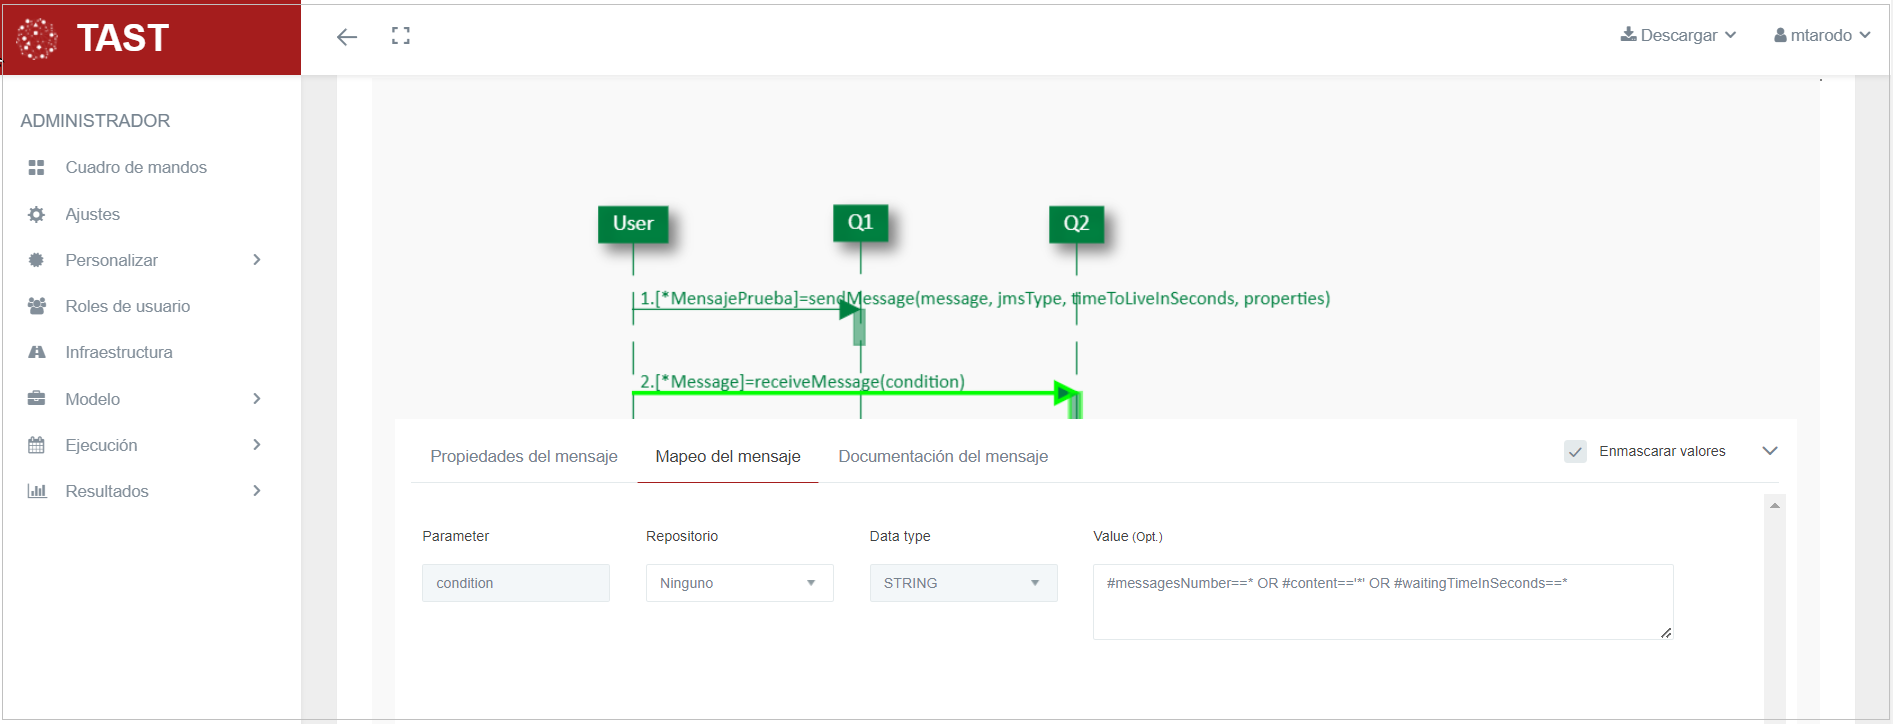1893x724 pixels.
Task: Expand the Personalizar submenu chevron
Action: [x=257, y=260]
